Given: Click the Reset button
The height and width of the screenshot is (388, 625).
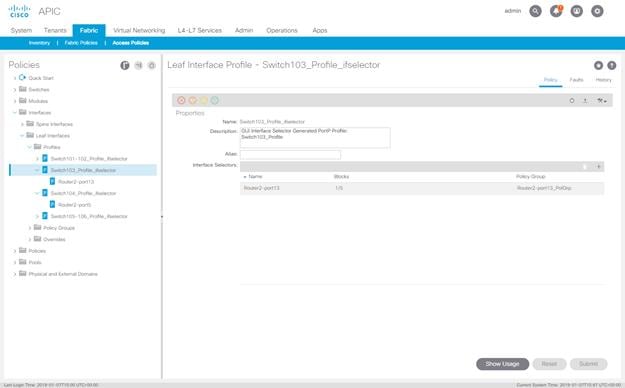Looking at the screenshot, I should point(549,364).
